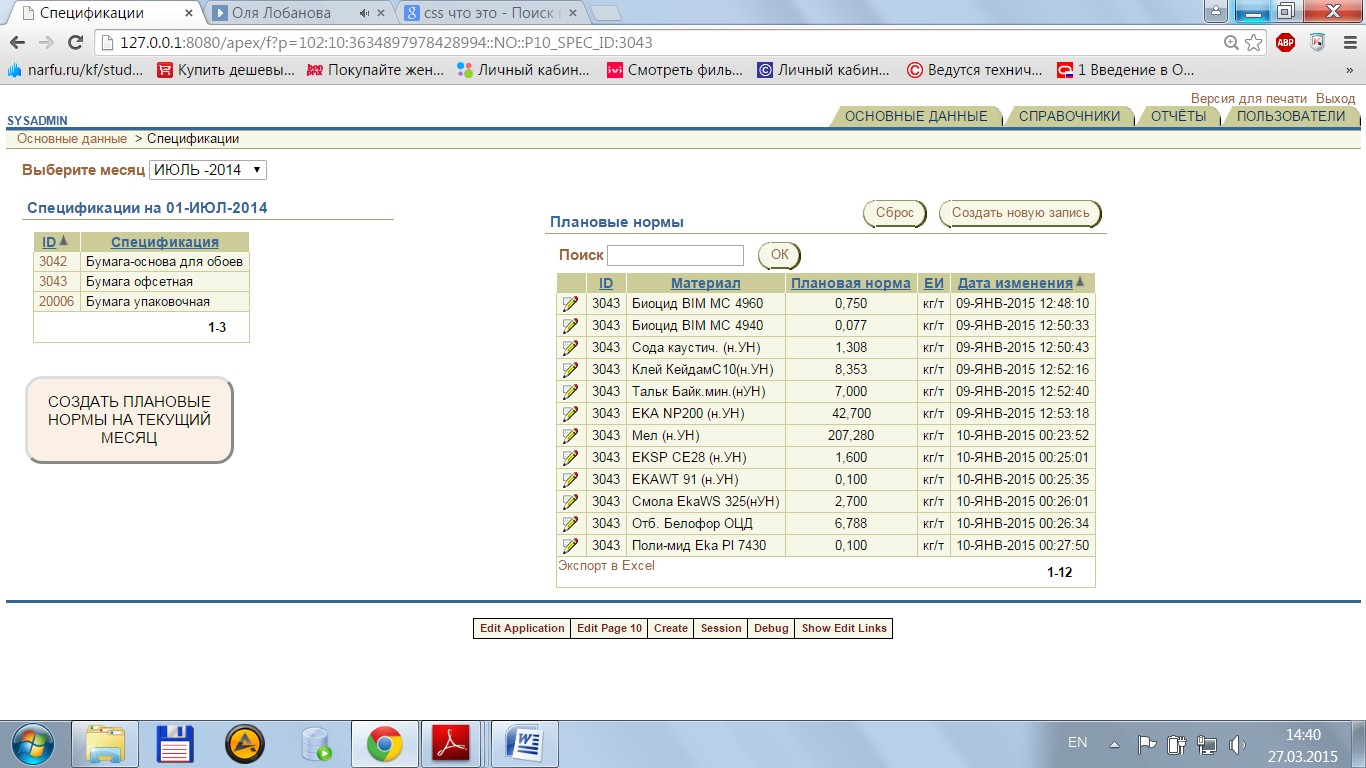Open the EN language selector in tray

coord(1077,742)
